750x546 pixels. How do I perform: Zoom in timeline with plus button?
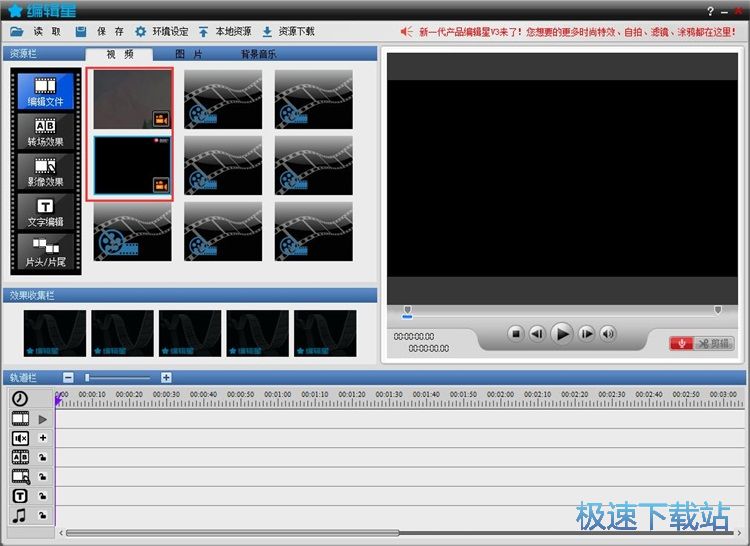(166, 378)
